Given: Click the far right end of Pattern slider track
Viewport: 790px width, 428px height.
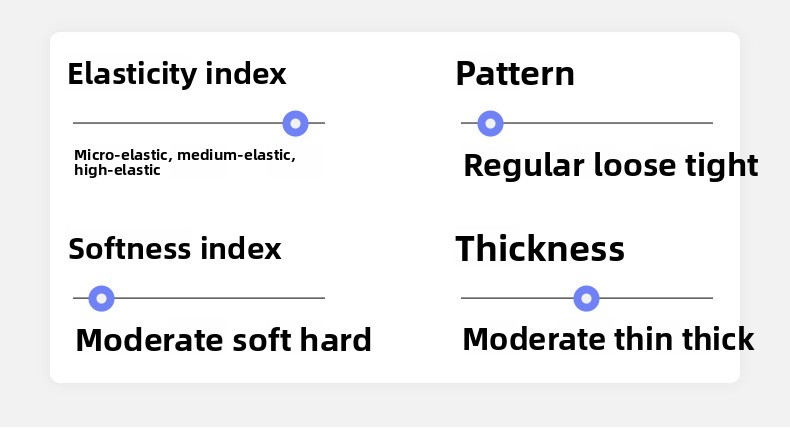Looking at the screenshot, I should 710,123.
